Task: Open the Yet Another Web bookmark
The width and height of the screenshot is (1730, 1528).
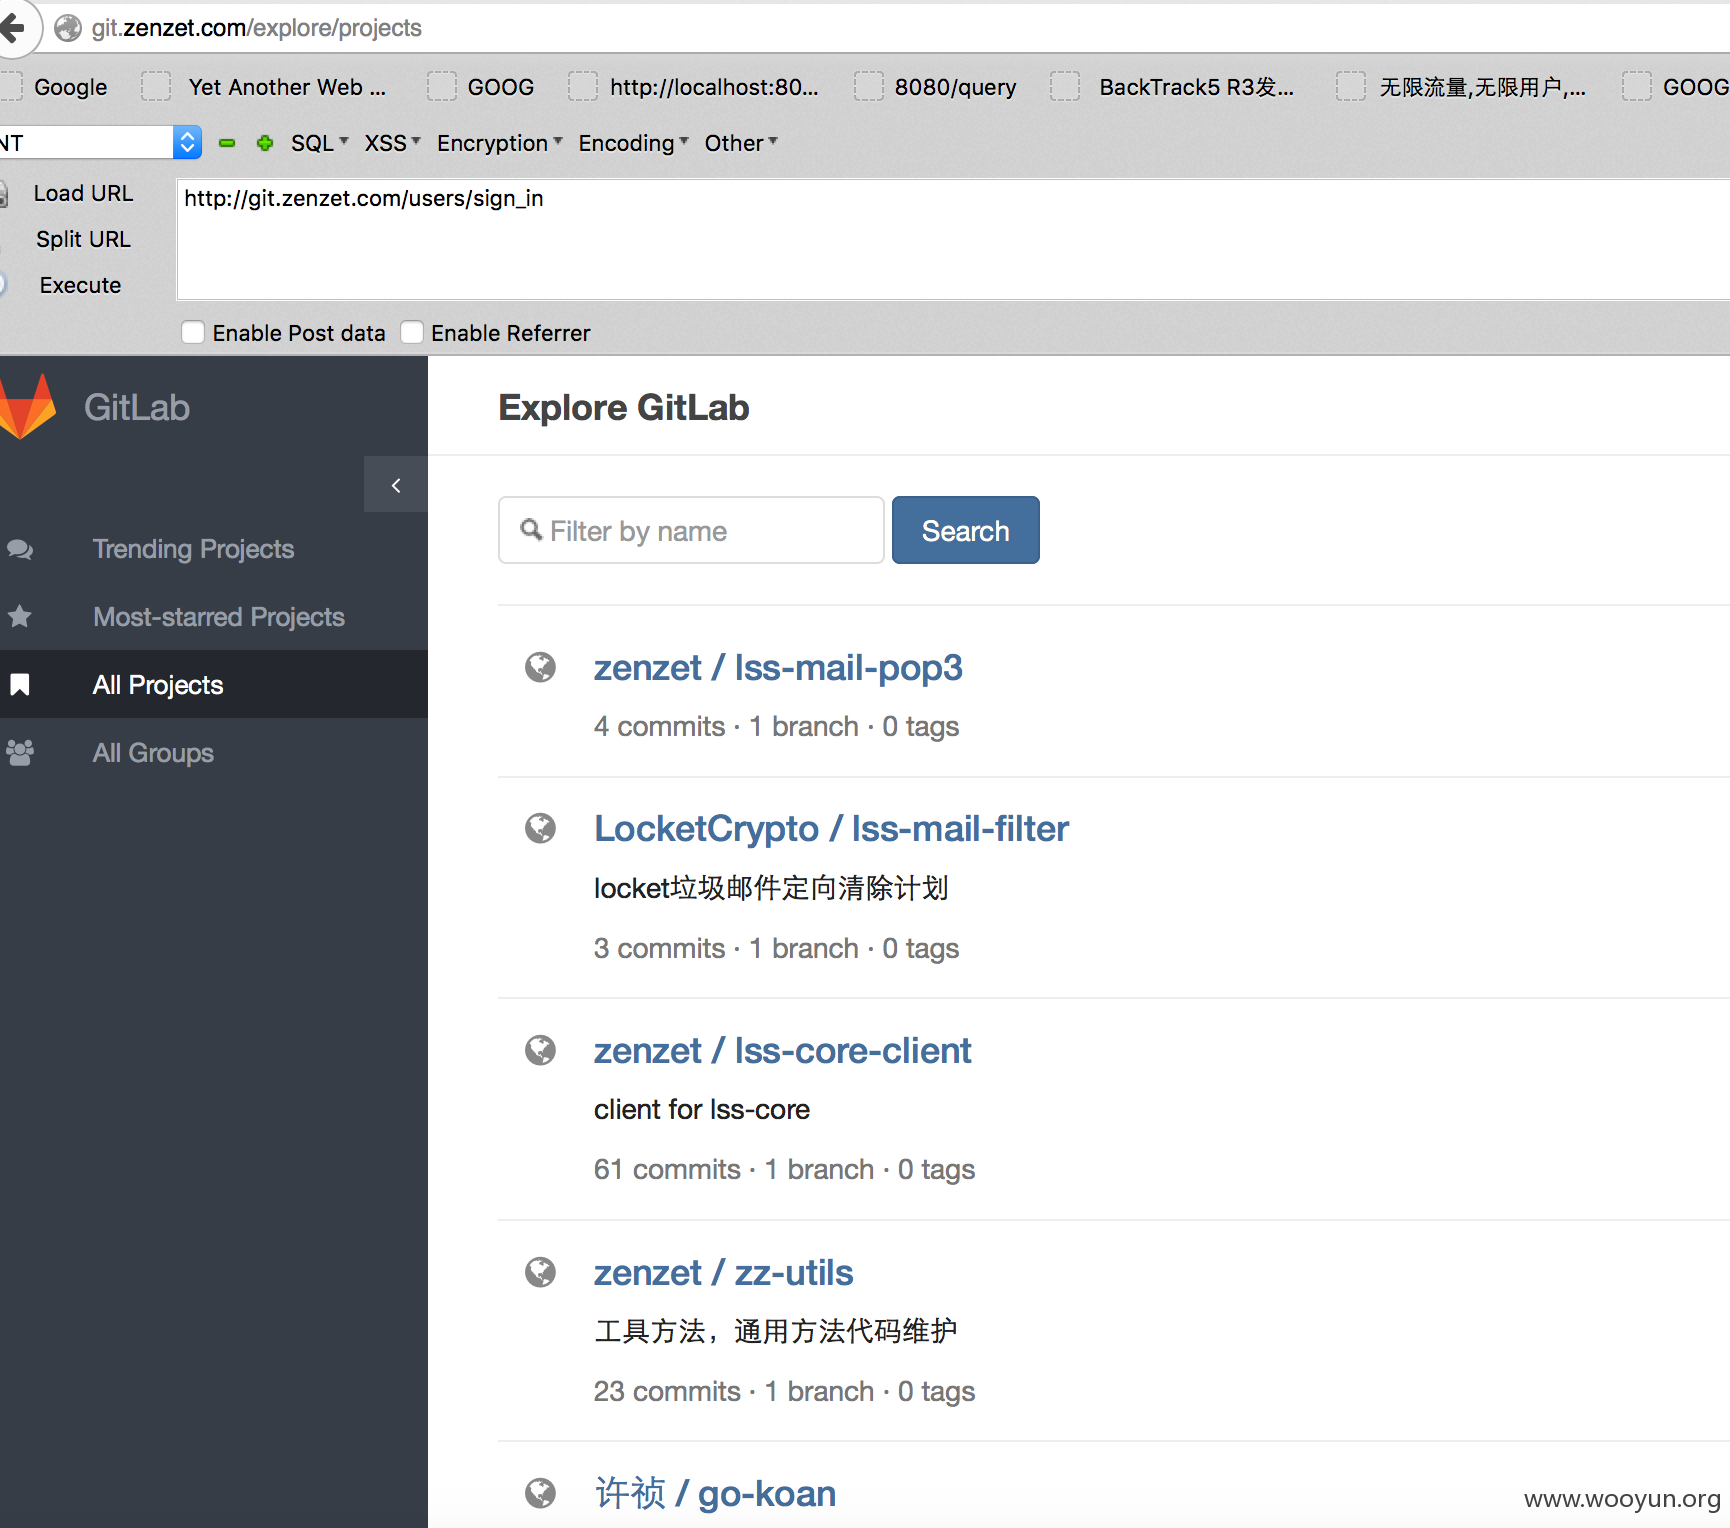Action: [264, 87]
